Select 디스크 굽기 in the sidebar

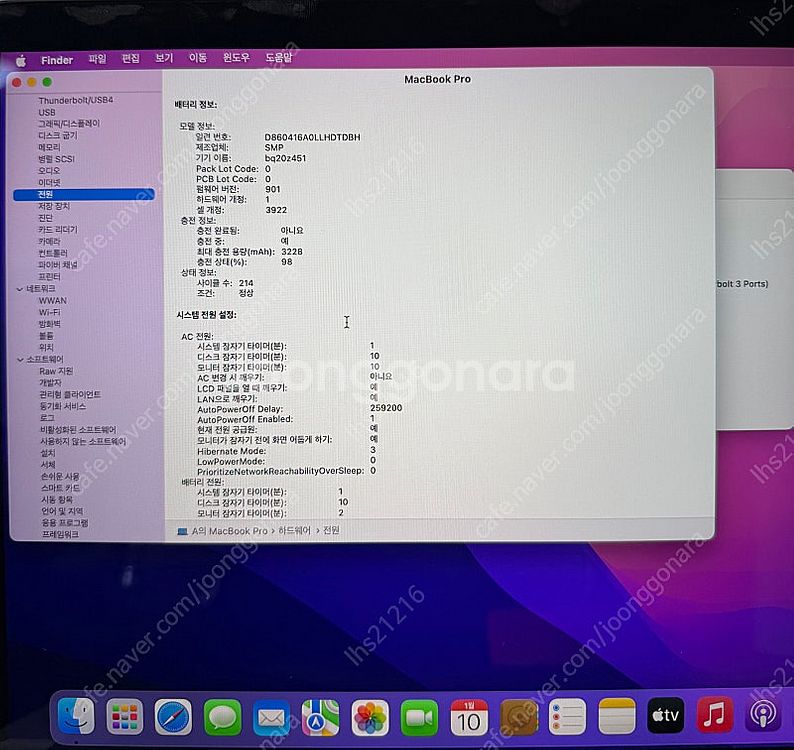tap(58, 136)
